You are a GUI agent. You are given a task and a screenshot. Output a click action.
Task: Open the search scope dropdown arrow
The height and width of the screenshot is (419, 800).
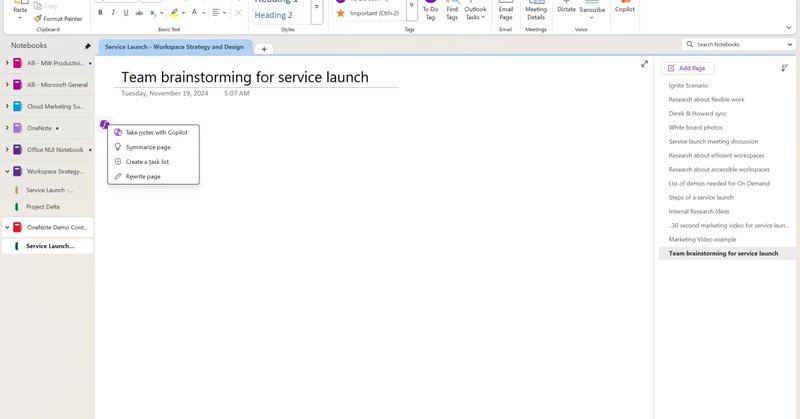pyautogui.click(x=790, y=44)
